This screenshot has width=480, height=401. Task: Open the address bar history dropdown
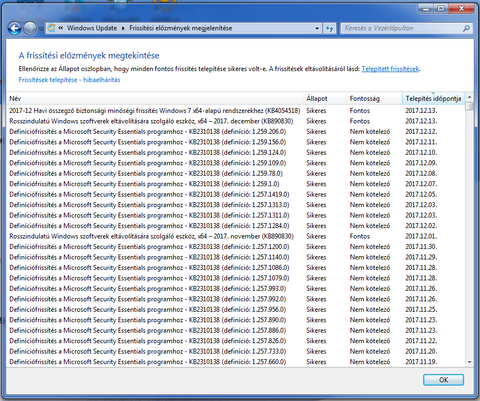[x=317, y=28]
